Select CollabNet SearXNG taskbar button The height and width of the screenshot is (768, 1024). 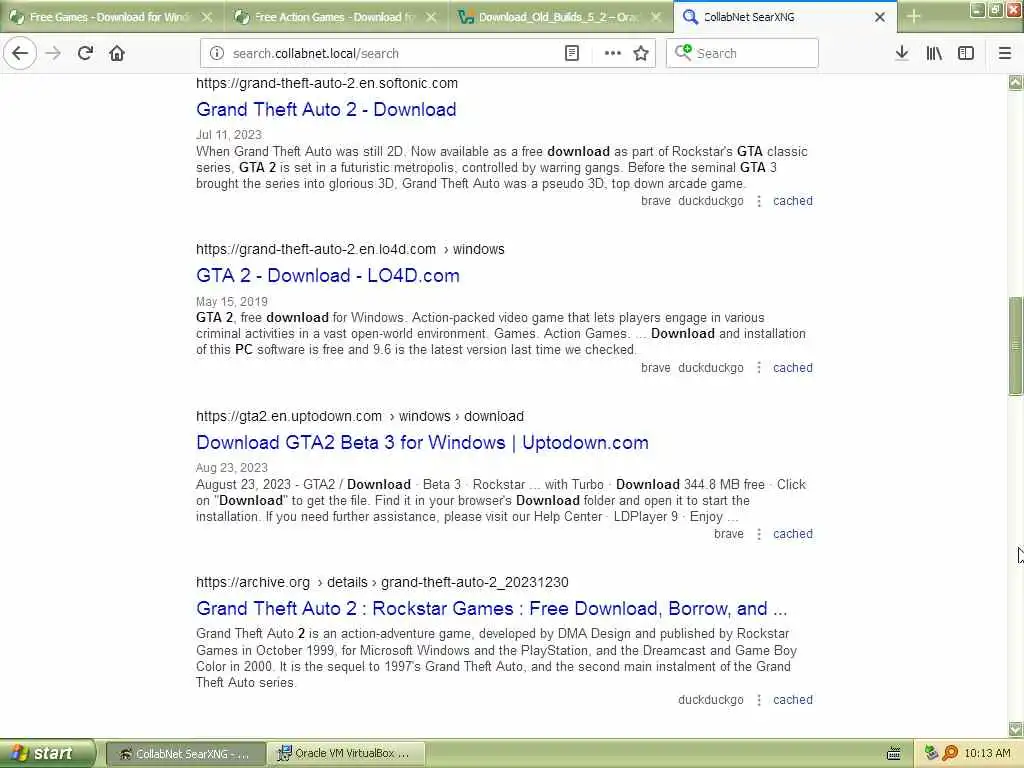pos(185,754)
